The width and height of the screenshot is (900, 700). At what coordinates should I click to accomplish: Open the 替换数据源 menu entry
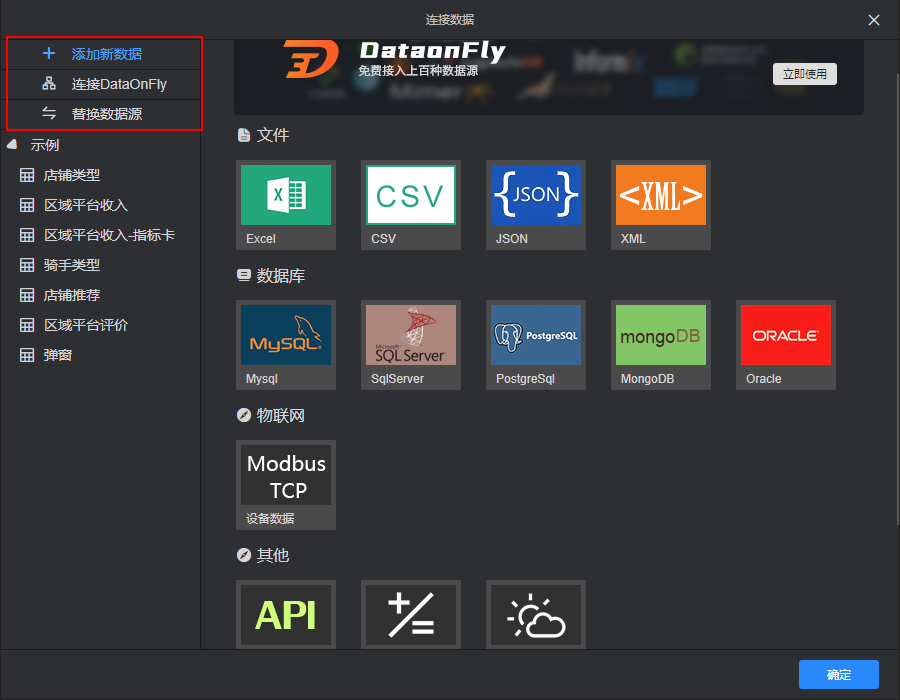pos(104,114)
